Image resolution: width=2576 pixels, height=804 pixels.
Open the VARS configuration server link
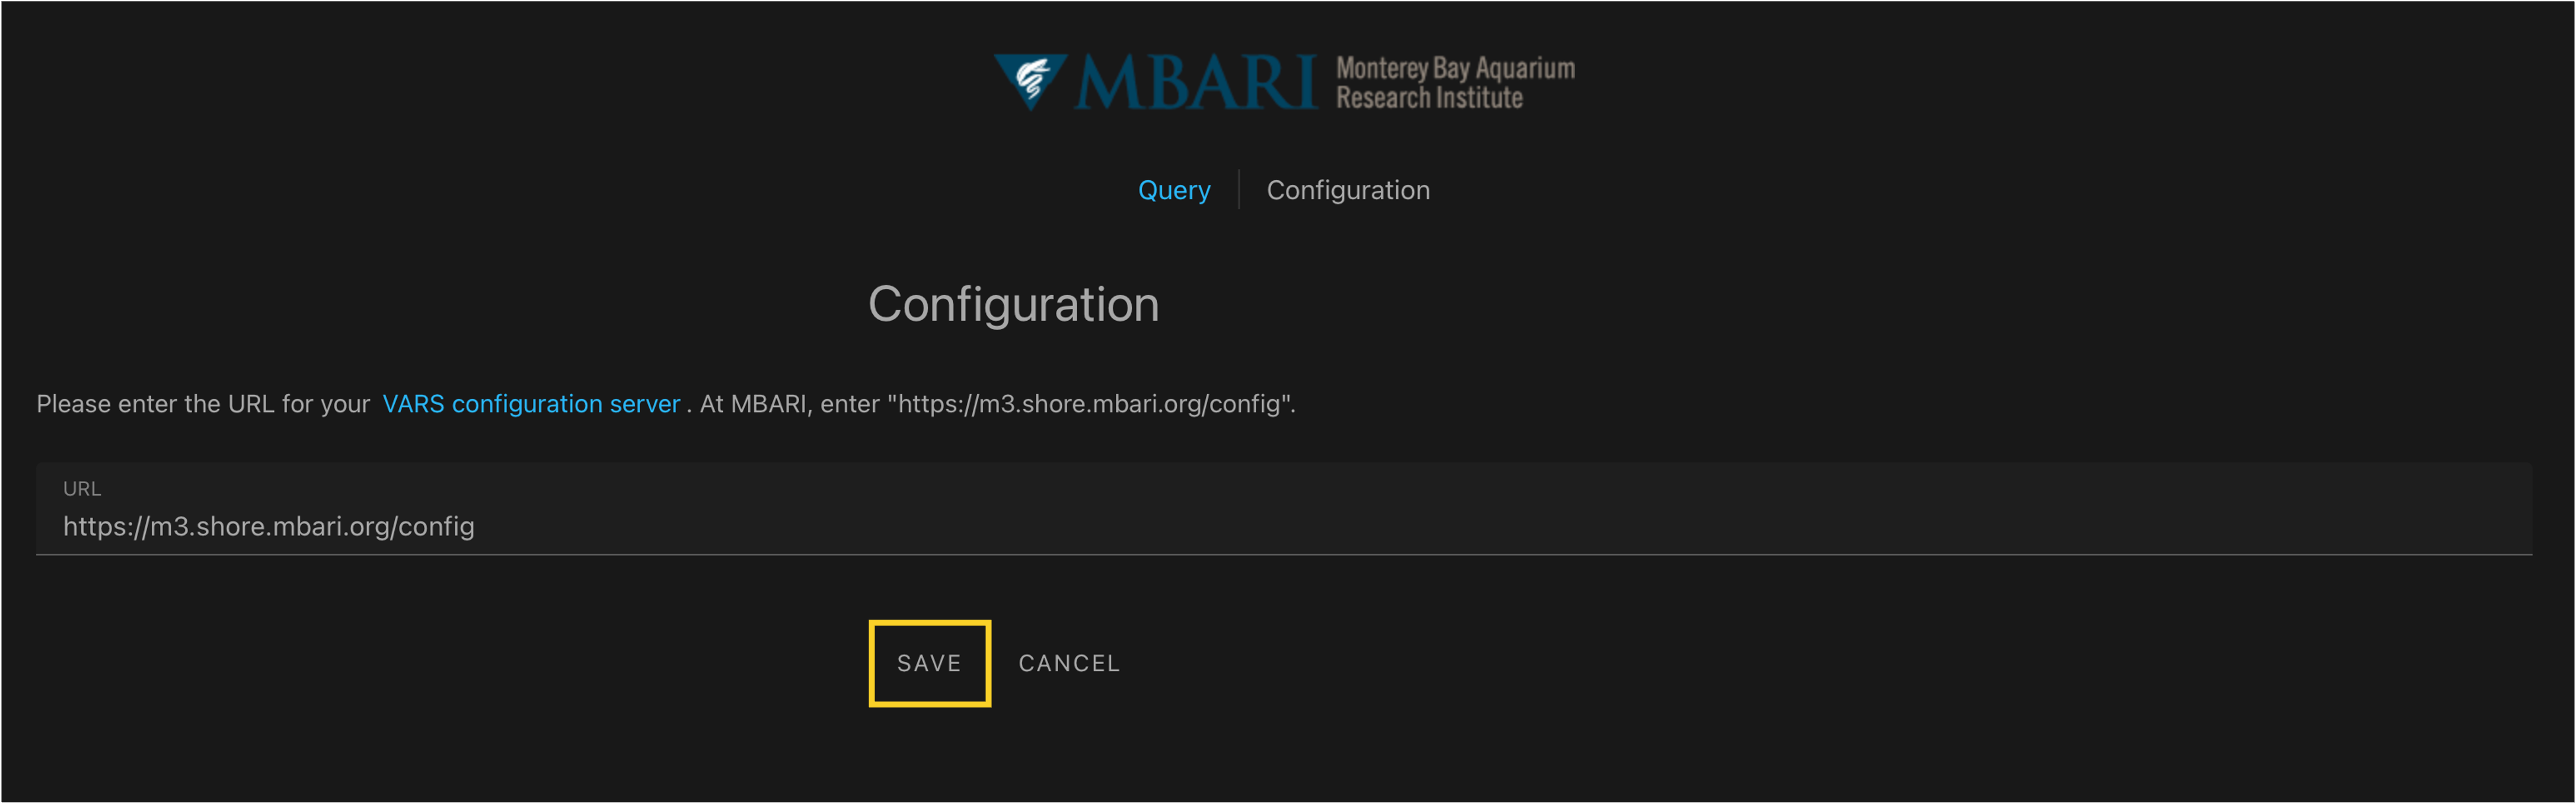pyautogui.click(x=531, y=403)
